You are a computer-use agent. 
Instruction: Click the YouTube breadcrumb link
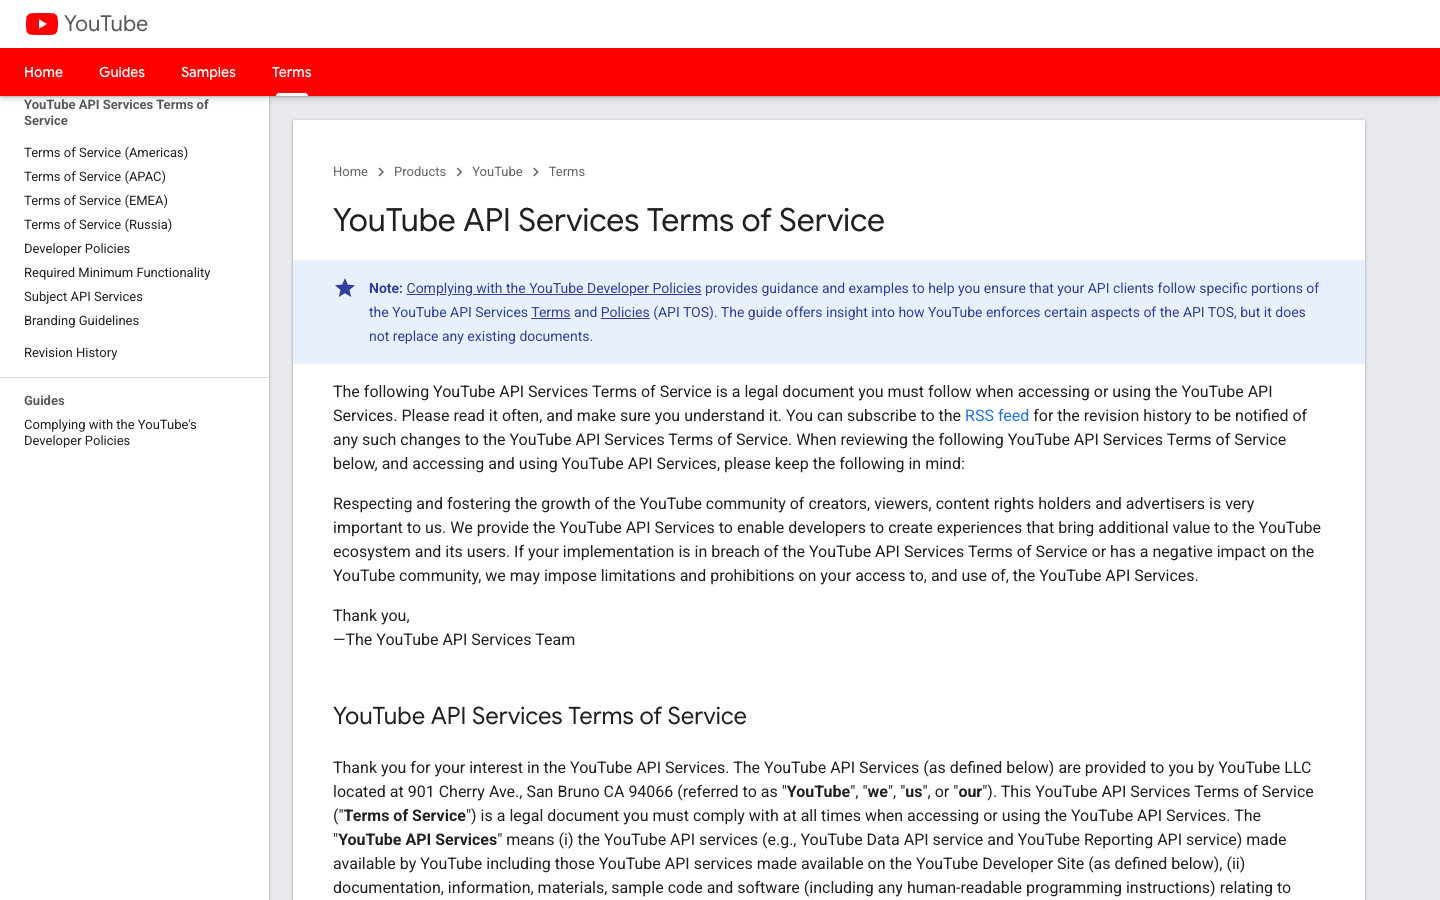497,172
